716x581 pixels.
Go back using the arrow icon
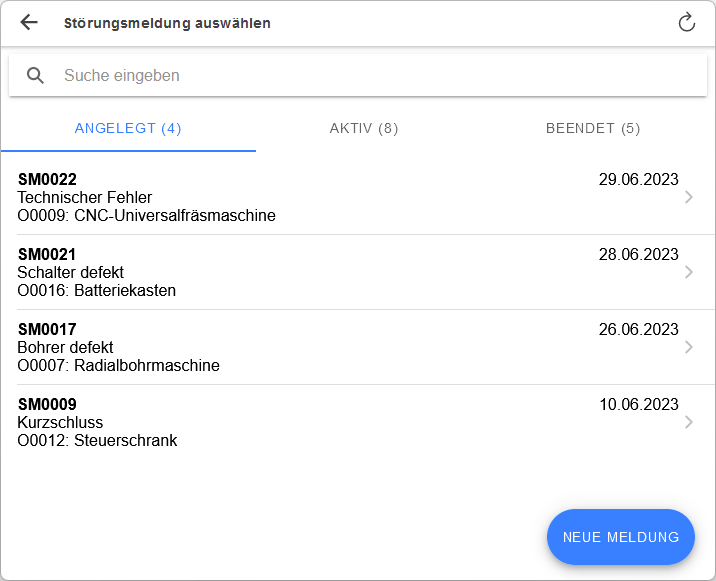pos(29,23)
